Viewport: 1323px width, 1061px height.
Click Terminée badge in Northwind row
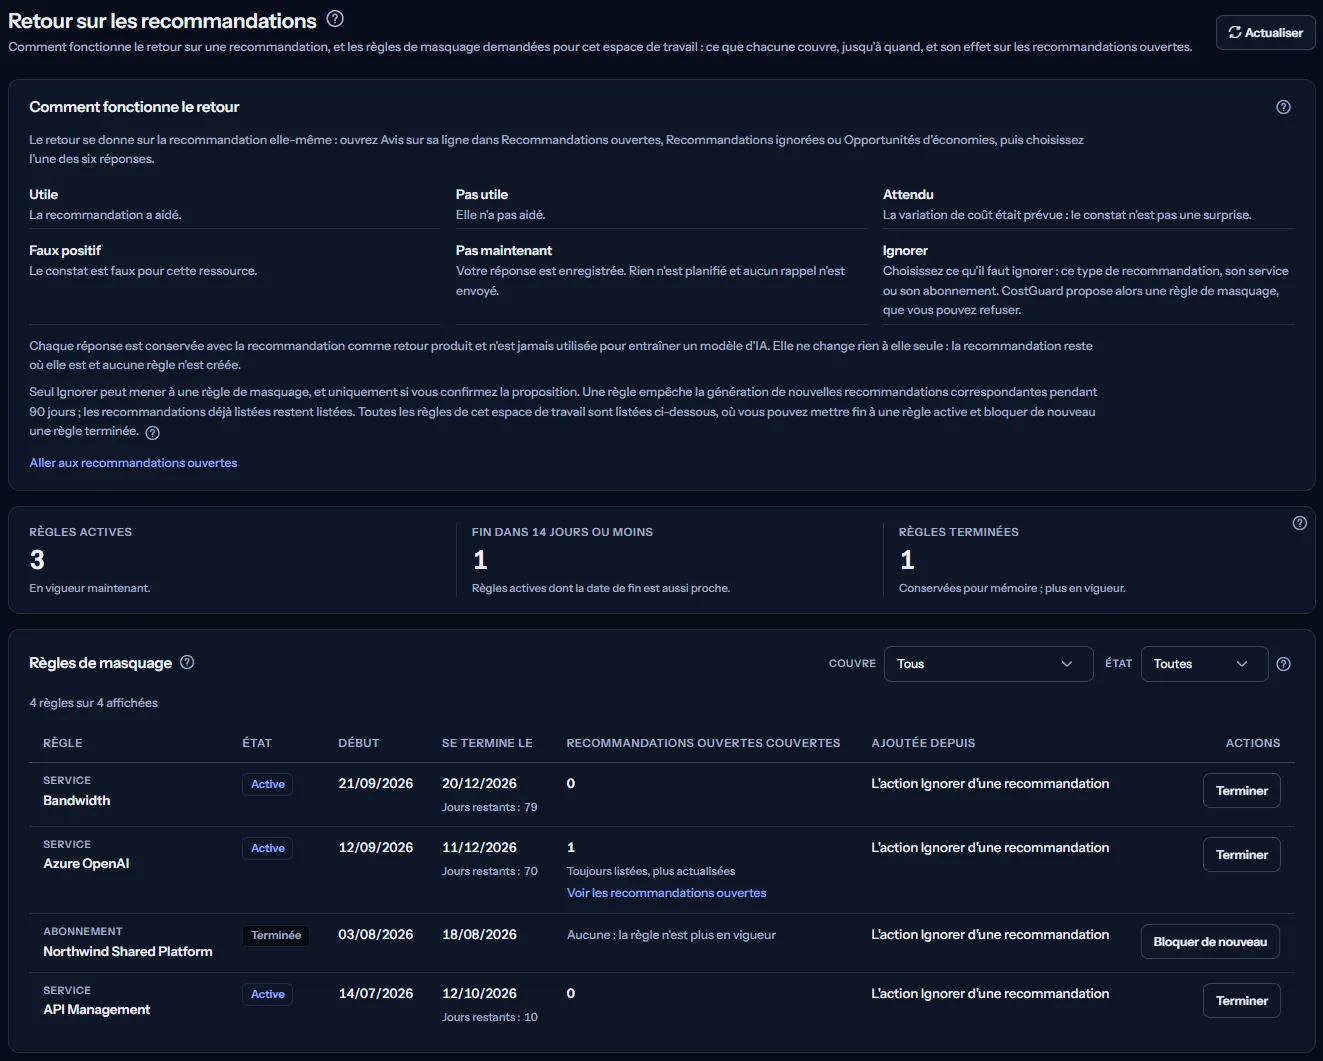pos(276,936)
